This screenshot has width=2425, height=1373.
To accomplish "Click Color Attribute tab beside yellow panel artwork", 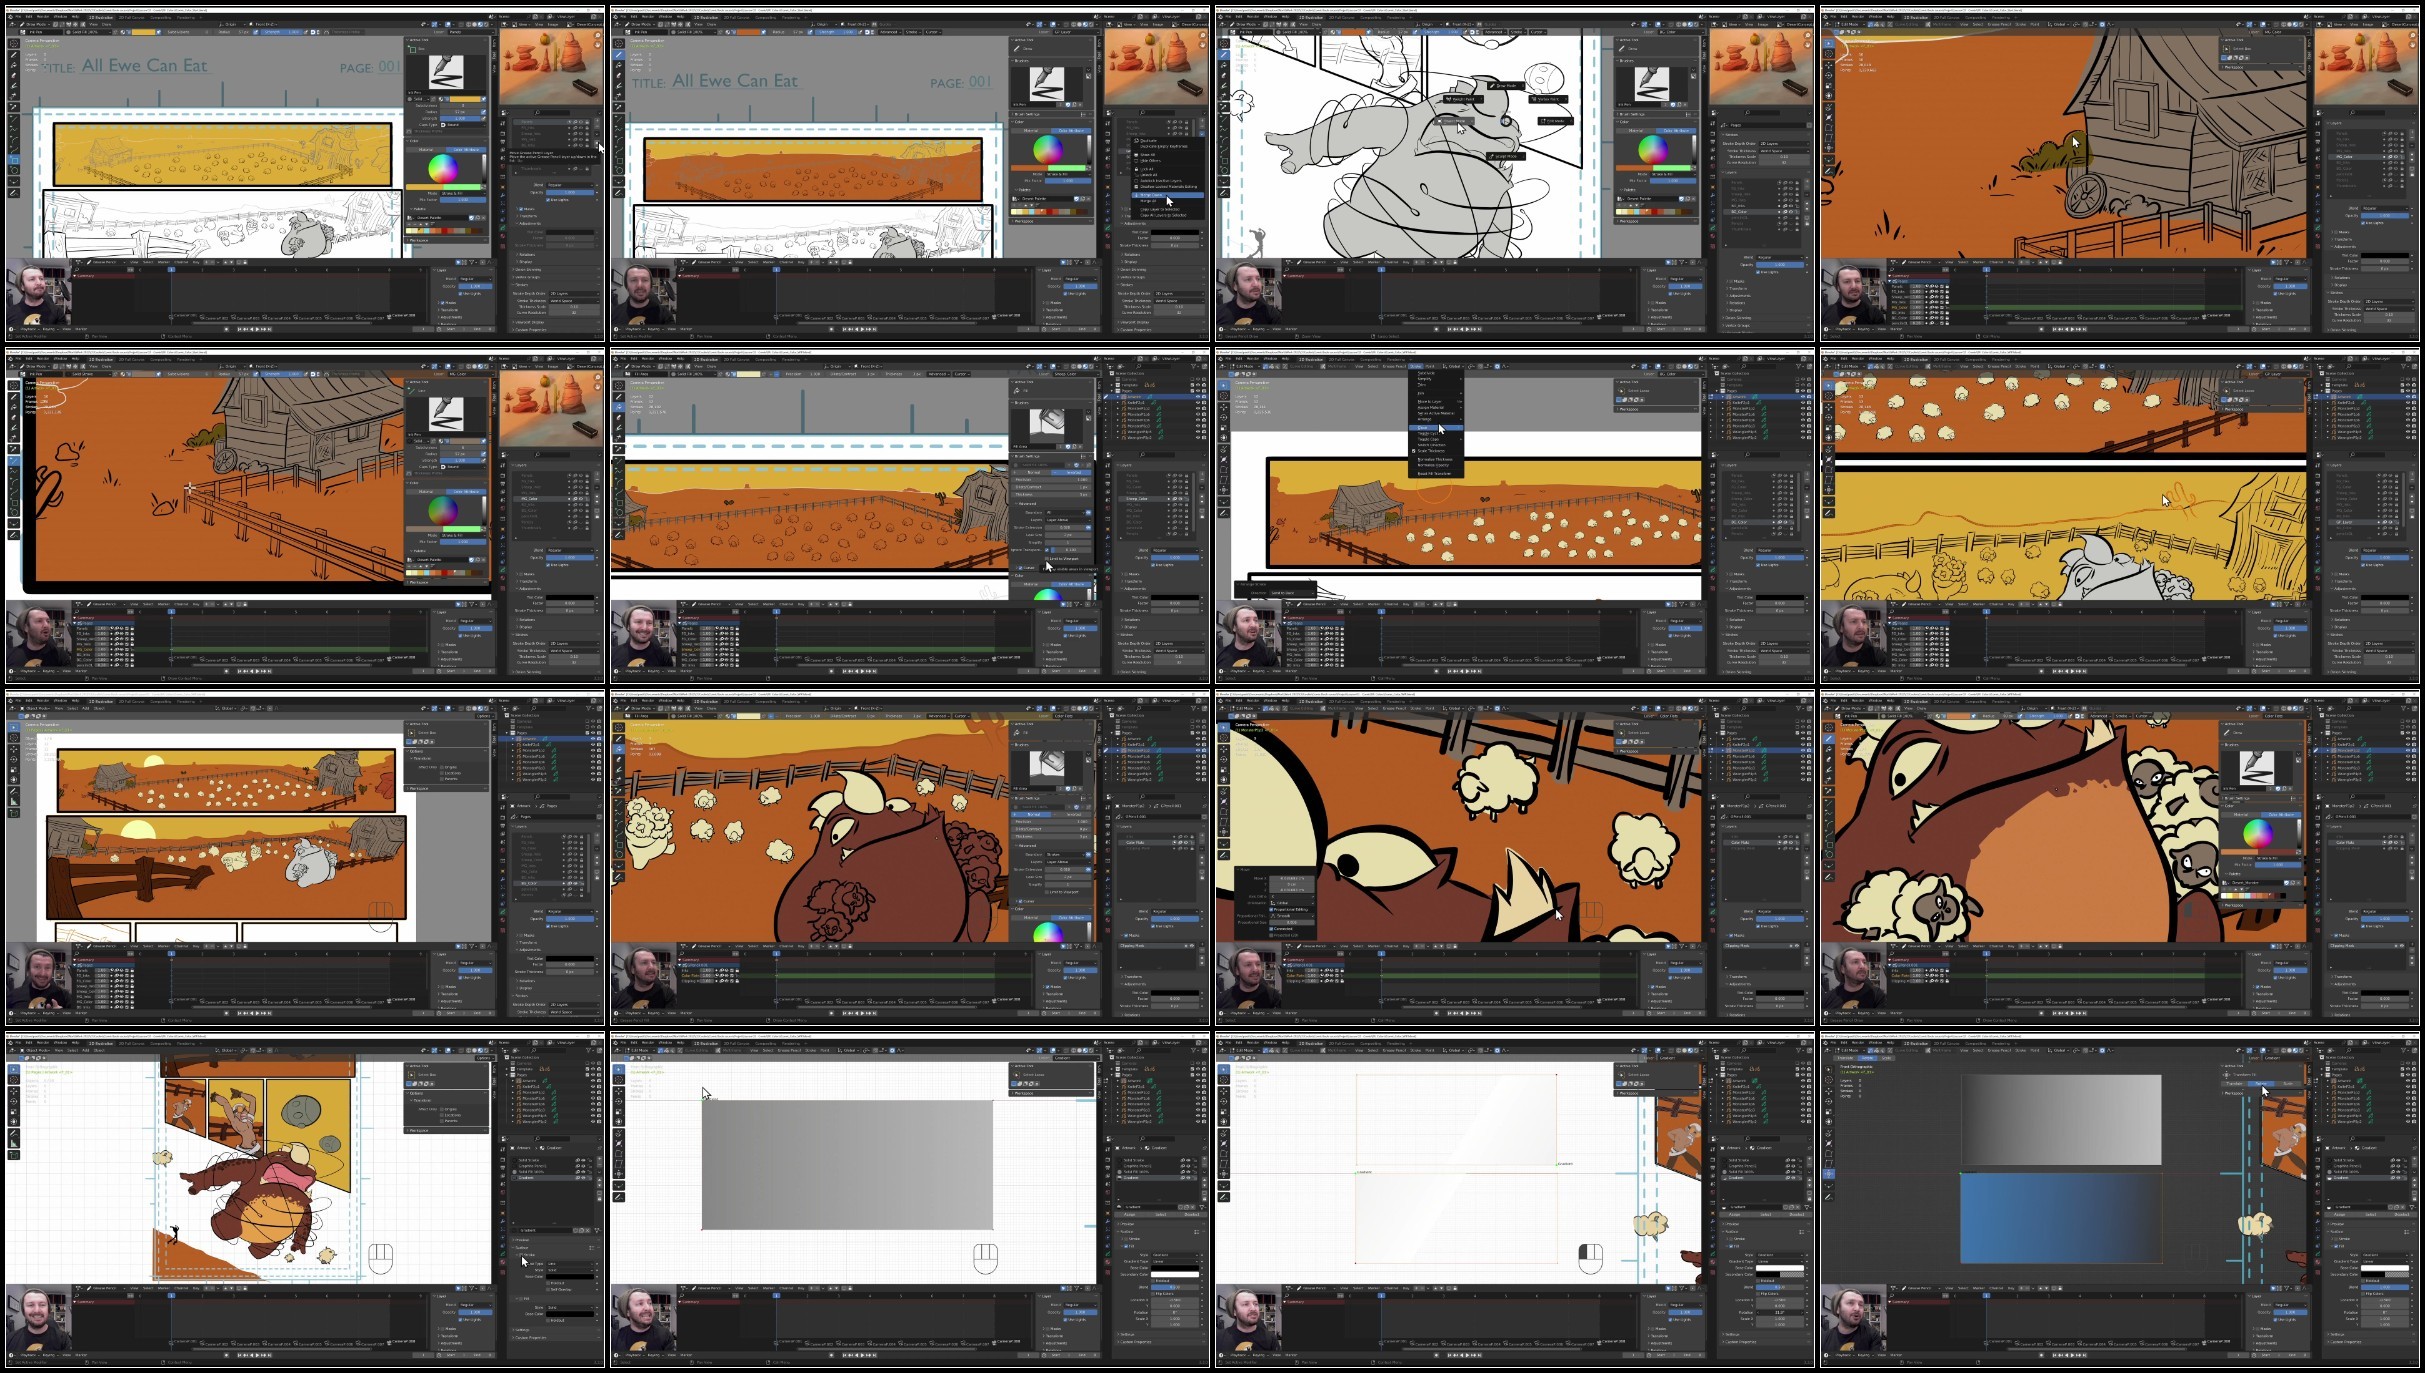I will coord(467,149).
